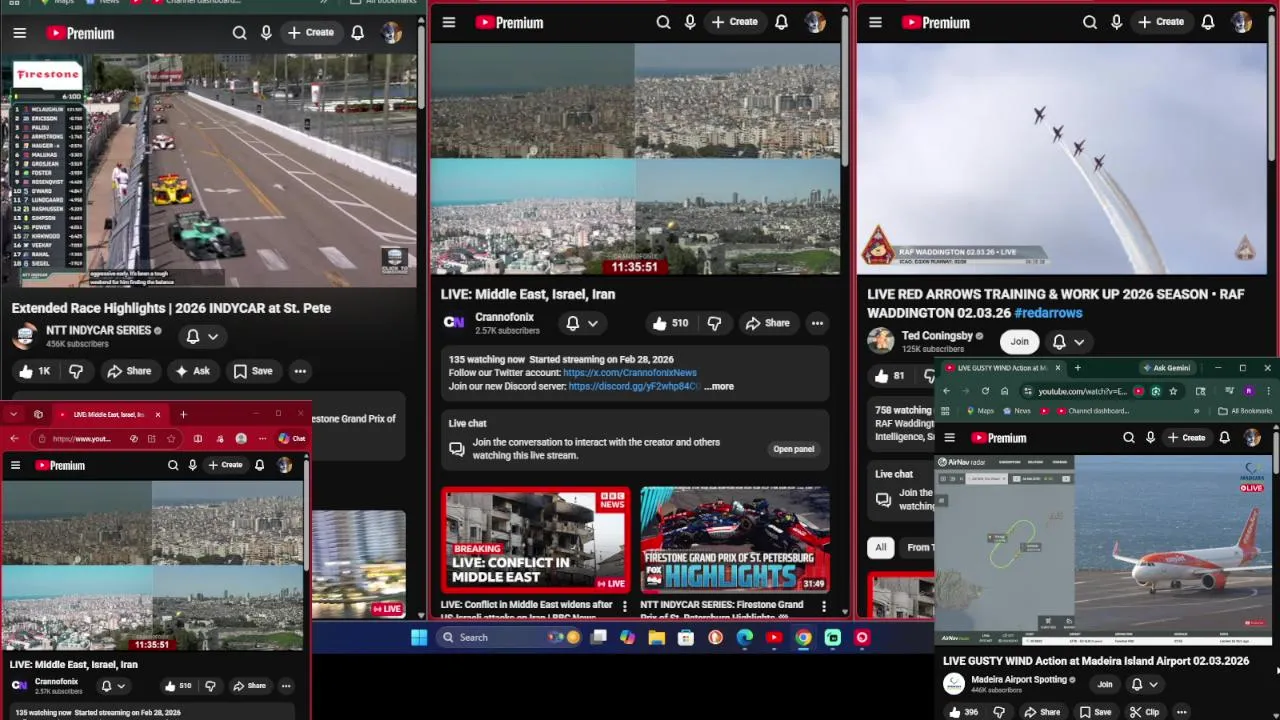The height and width of the screenshot is (720, 1280).
Task: Open the Maps bookmark in Chrome
Action: pos(979,411)
